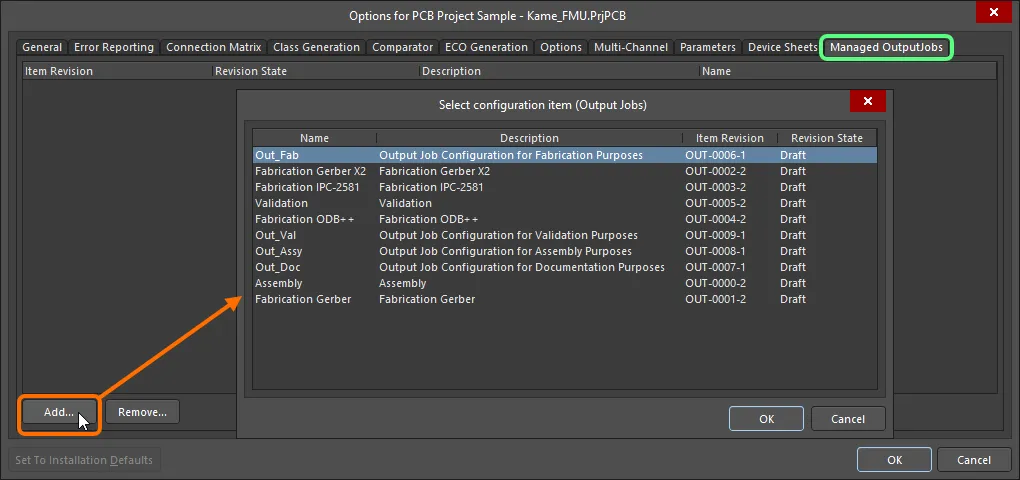Select the Managed OutputJobs tab
The width and height of the screenshot is (1020, 480).
[886, 47]
